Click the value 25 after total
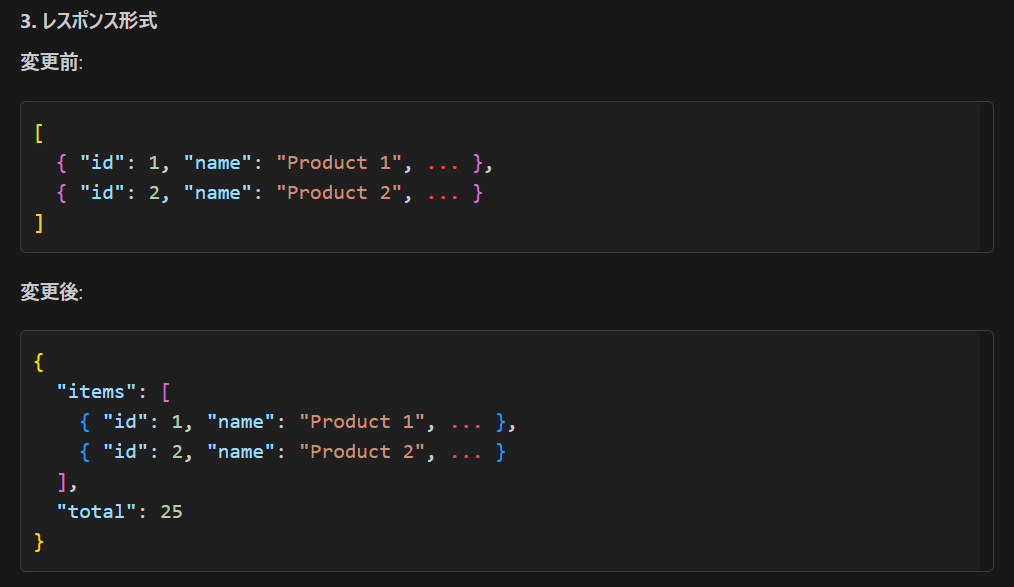 [171, 511]
